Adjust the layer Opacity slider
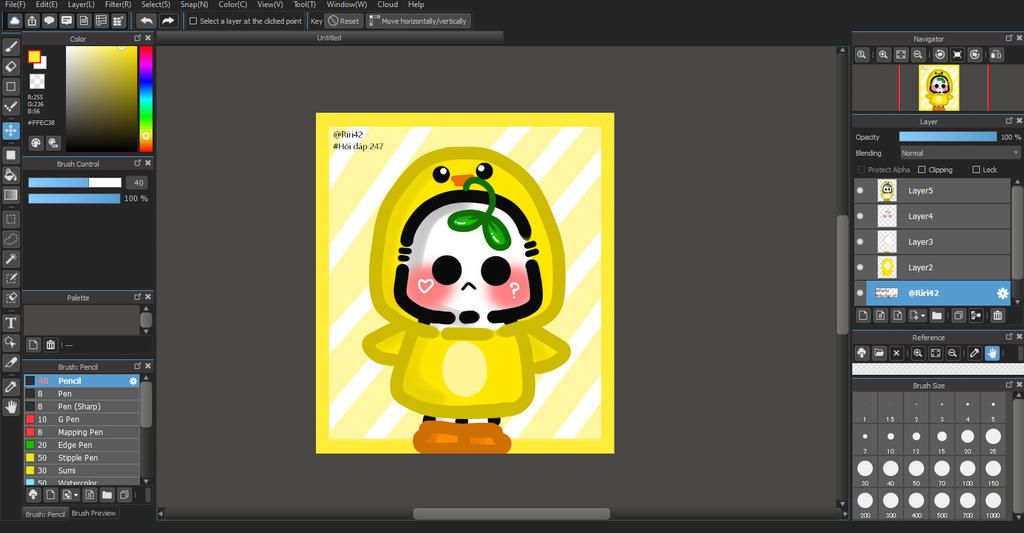 click(948, 137)
